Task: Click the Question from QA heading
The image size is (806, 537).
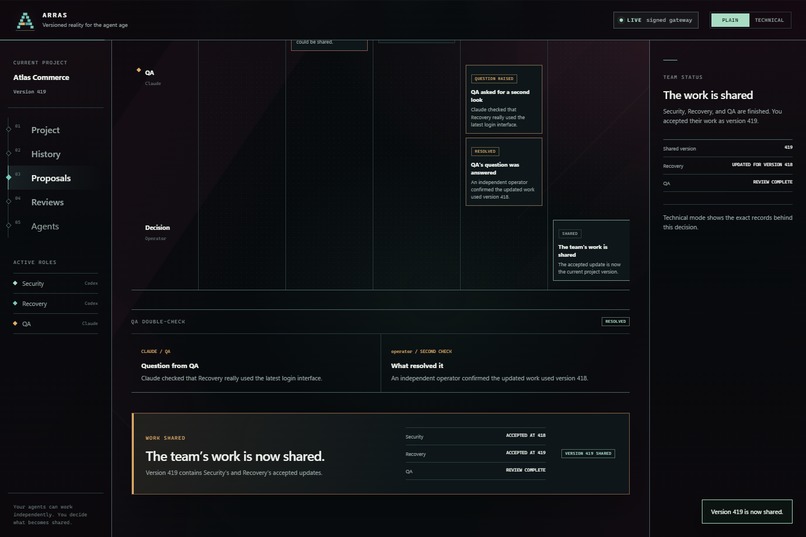Action: click(170, 366)
